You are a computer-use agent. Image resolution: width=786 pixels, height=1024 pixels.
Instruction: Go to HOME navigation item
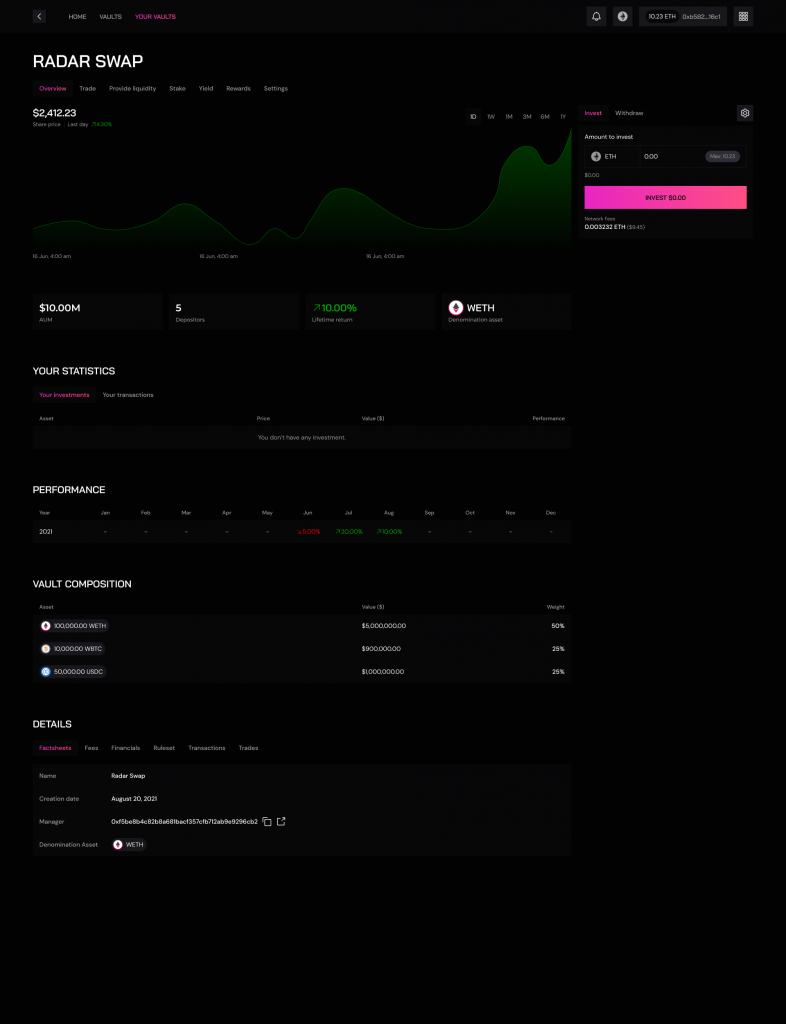point(78,16)
